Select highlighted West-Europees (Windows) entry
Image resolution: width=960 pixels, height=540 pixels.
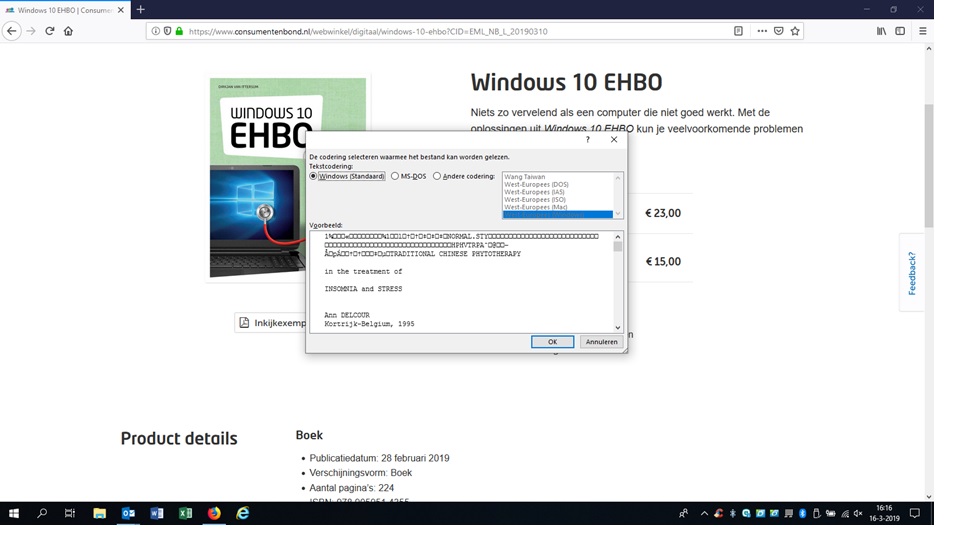tap(558, 215)
